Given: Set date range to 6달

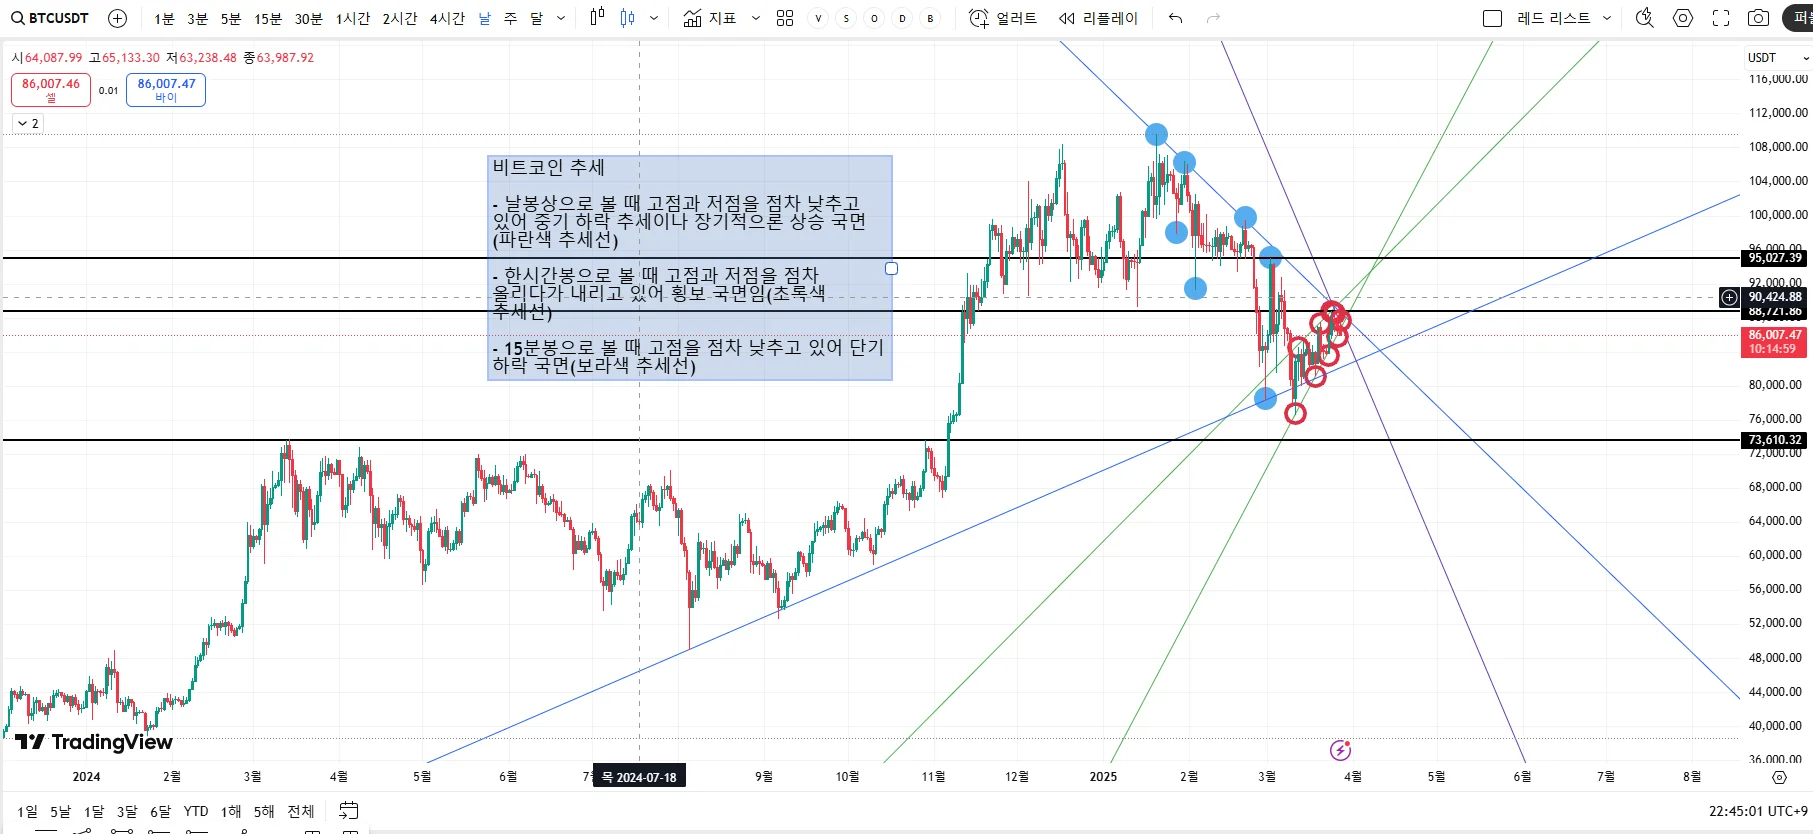Looking at the screenshot, I should pos(160,811).
